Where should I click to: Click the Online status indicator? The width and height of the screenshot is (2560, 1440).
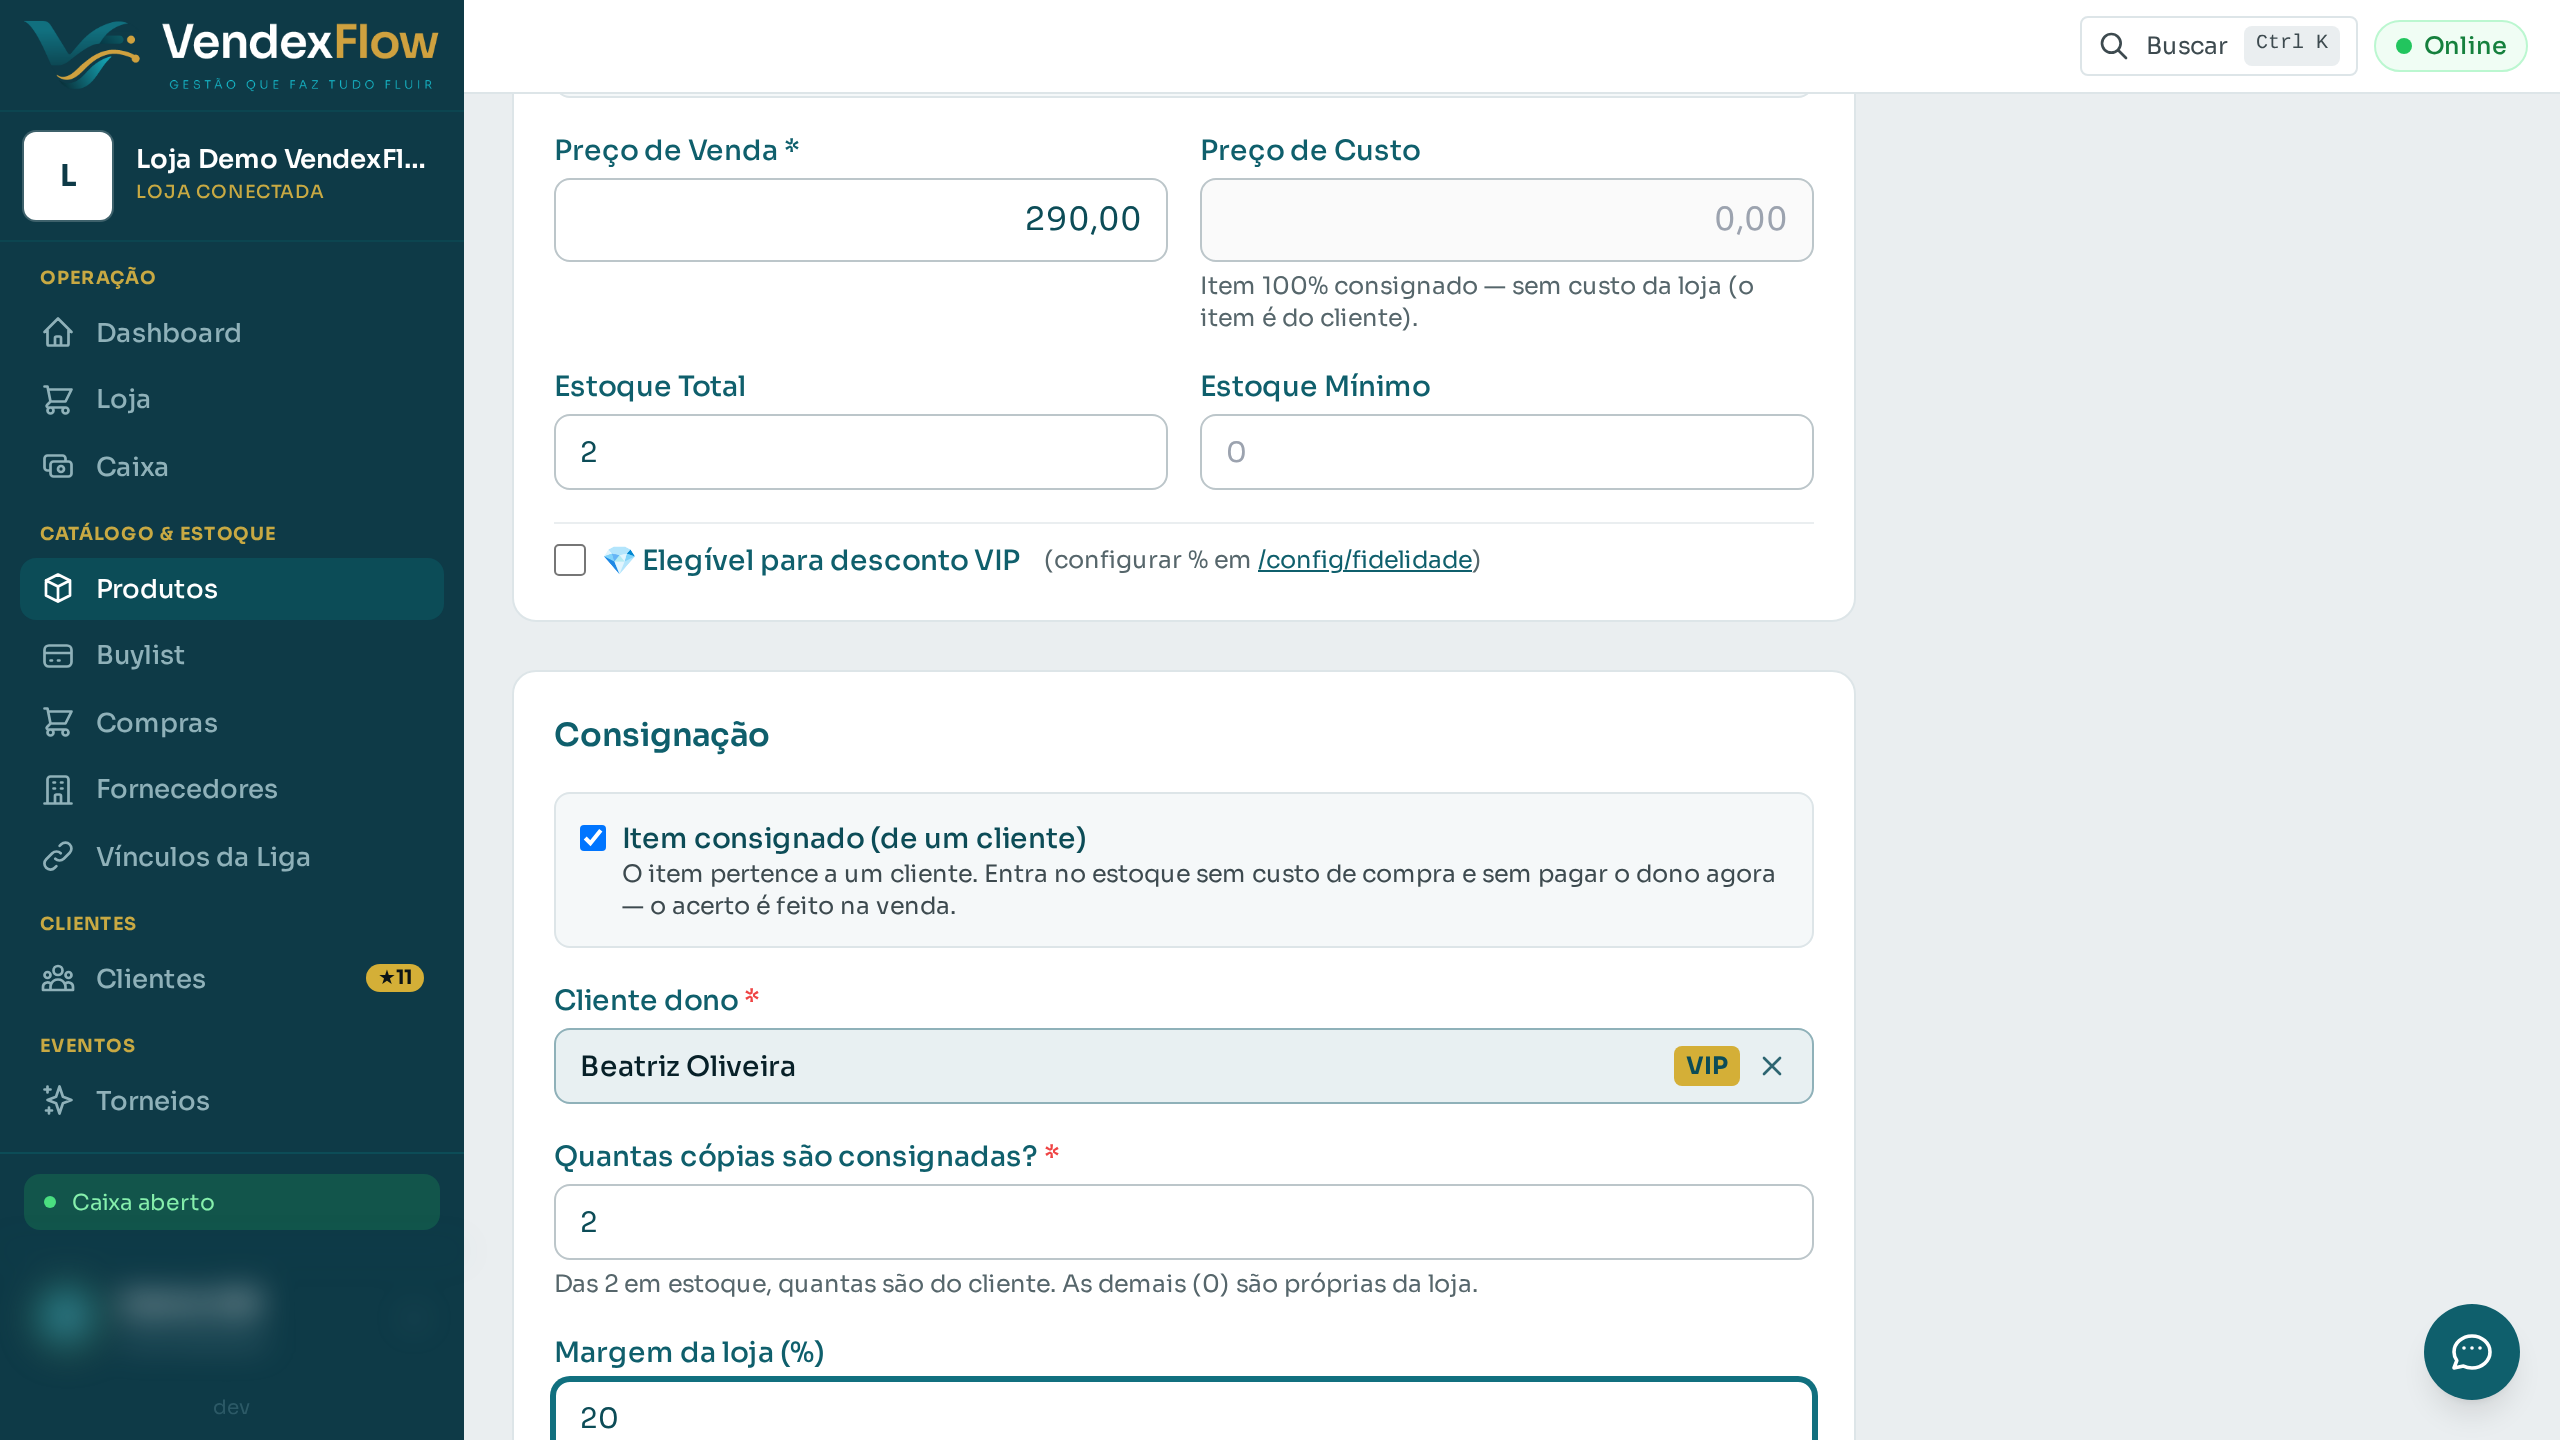2451,46
